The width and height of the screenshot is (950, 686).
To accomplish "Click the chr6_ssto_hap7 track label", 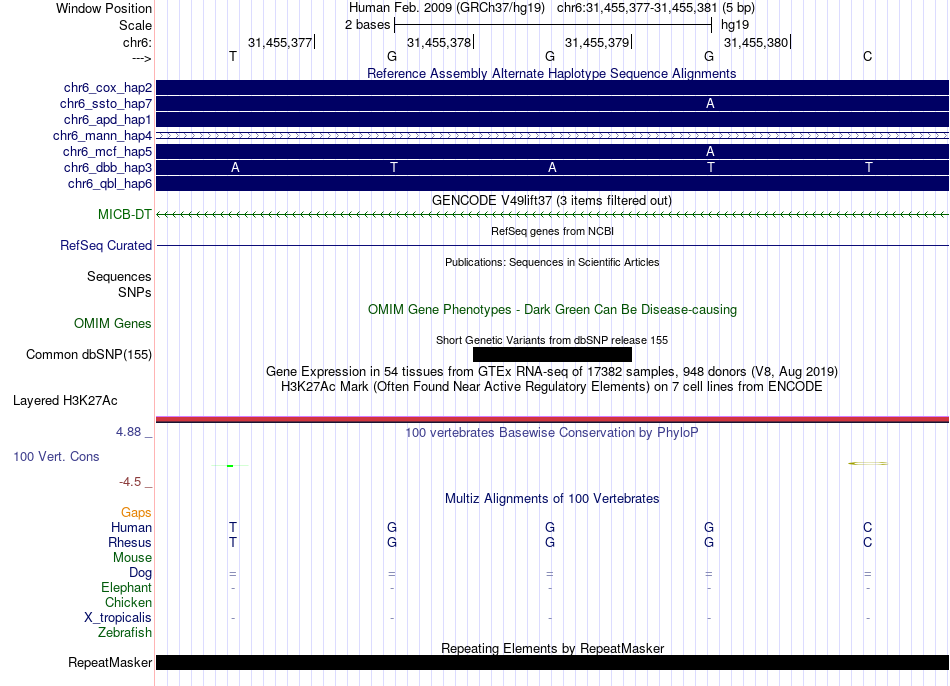I will [x=106, y=104].
